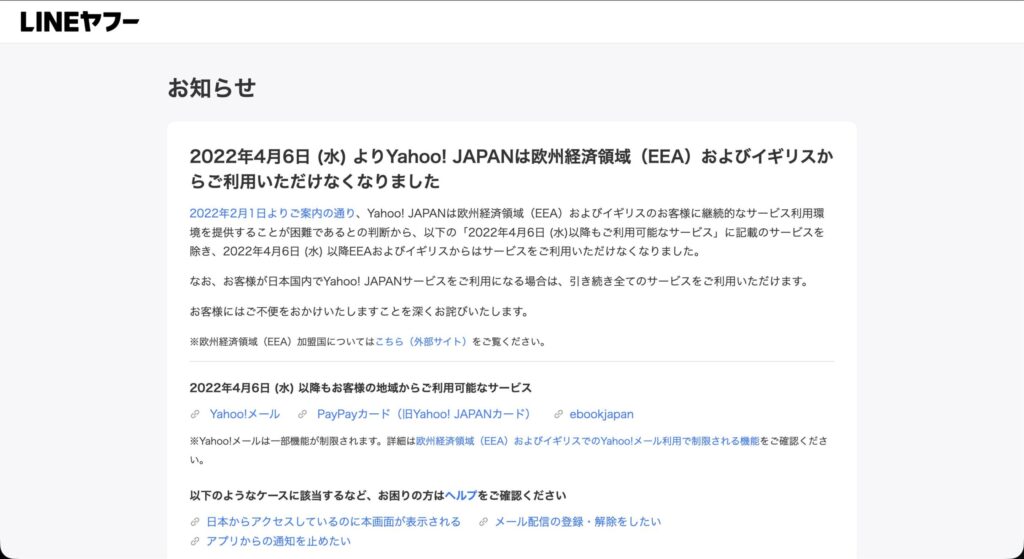
Task: Click the chain icon beside PayPayカード
Action: point(303,414)
